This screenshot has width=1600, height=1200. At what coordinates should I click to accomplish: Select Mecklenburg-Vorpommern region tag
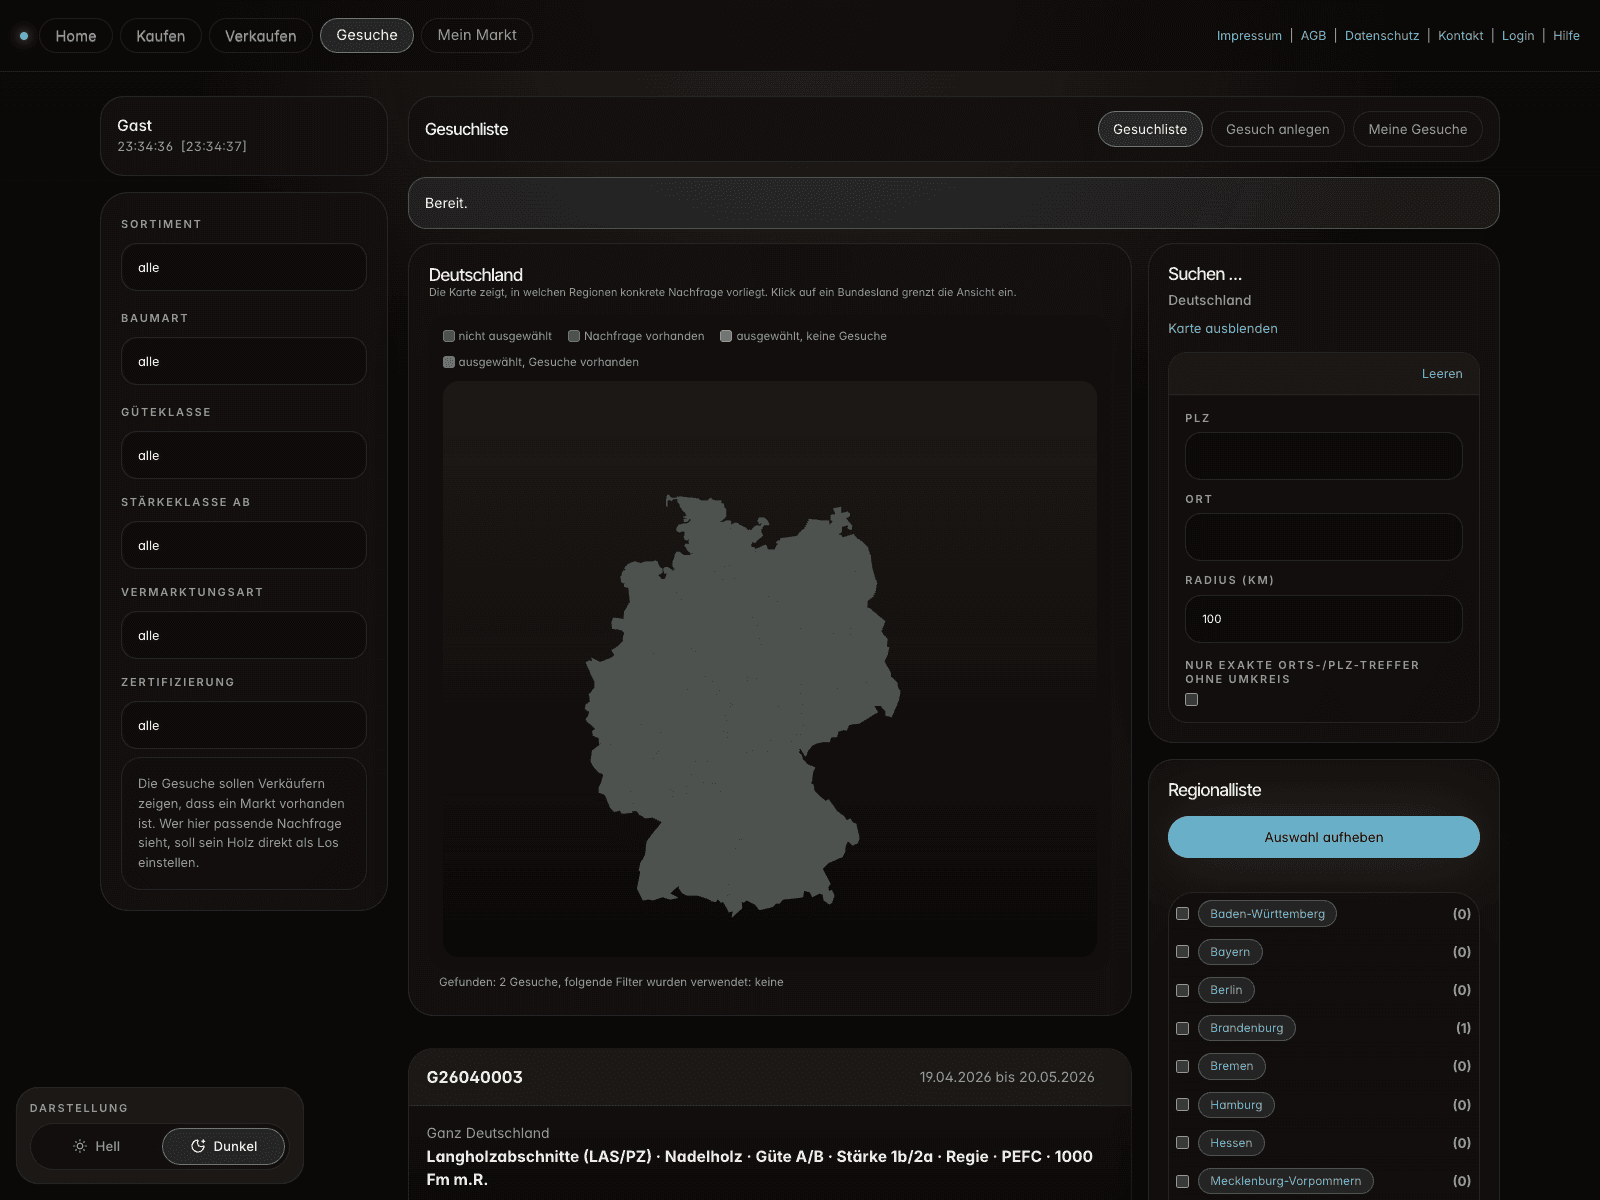1286,1181
